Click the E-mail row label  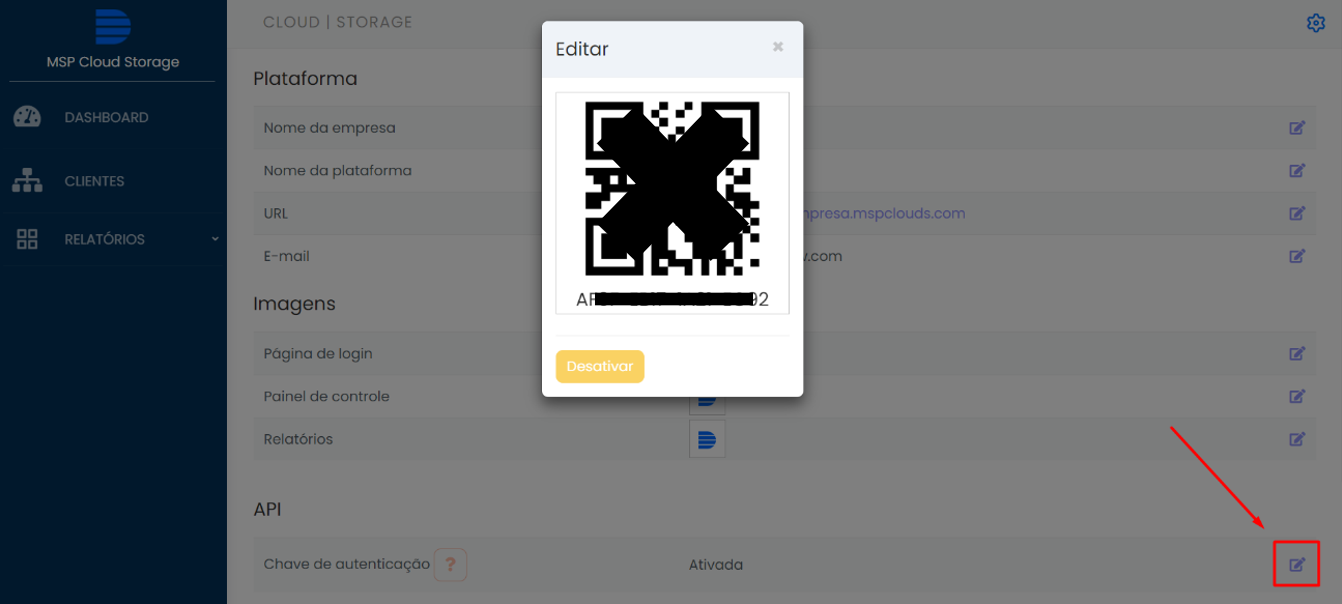pos(286,256)
